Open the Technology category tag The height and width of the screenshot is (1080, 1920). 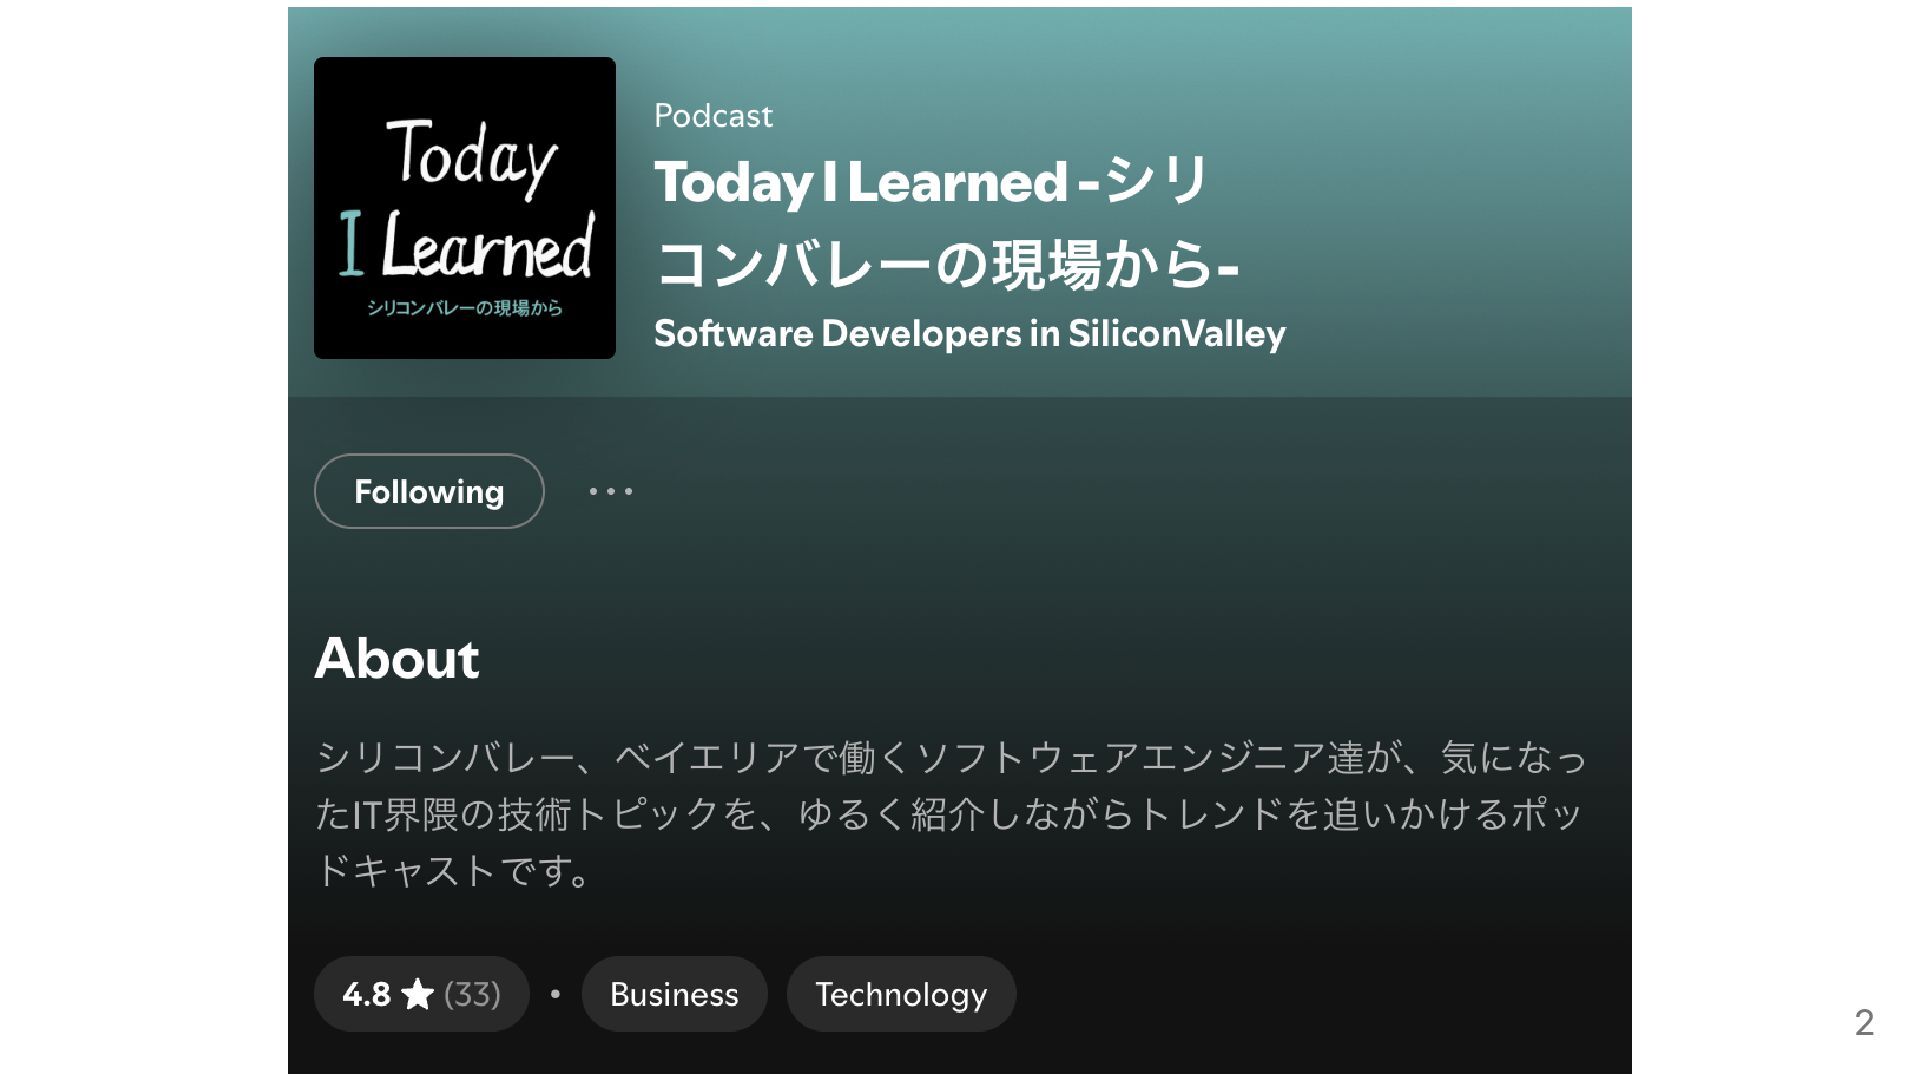click(901, 994)
